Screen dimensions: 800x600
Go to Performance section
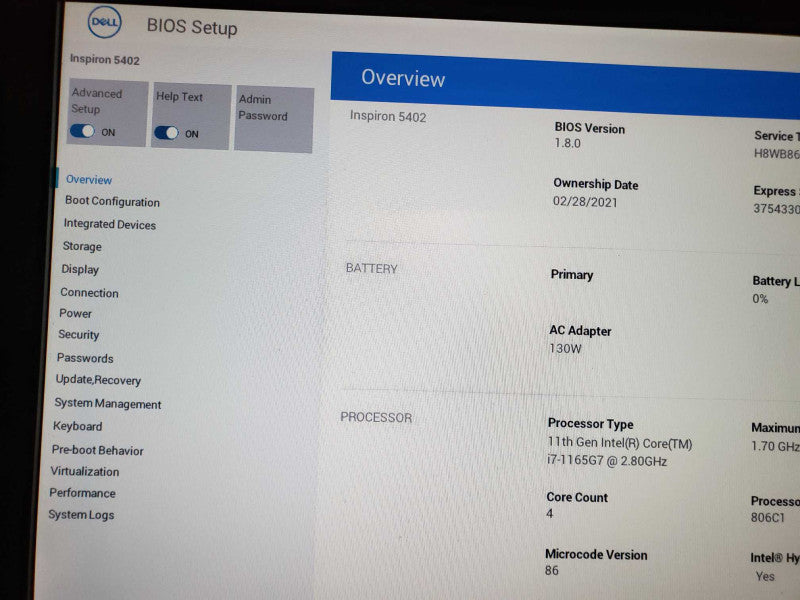click(x=82, y=493)
